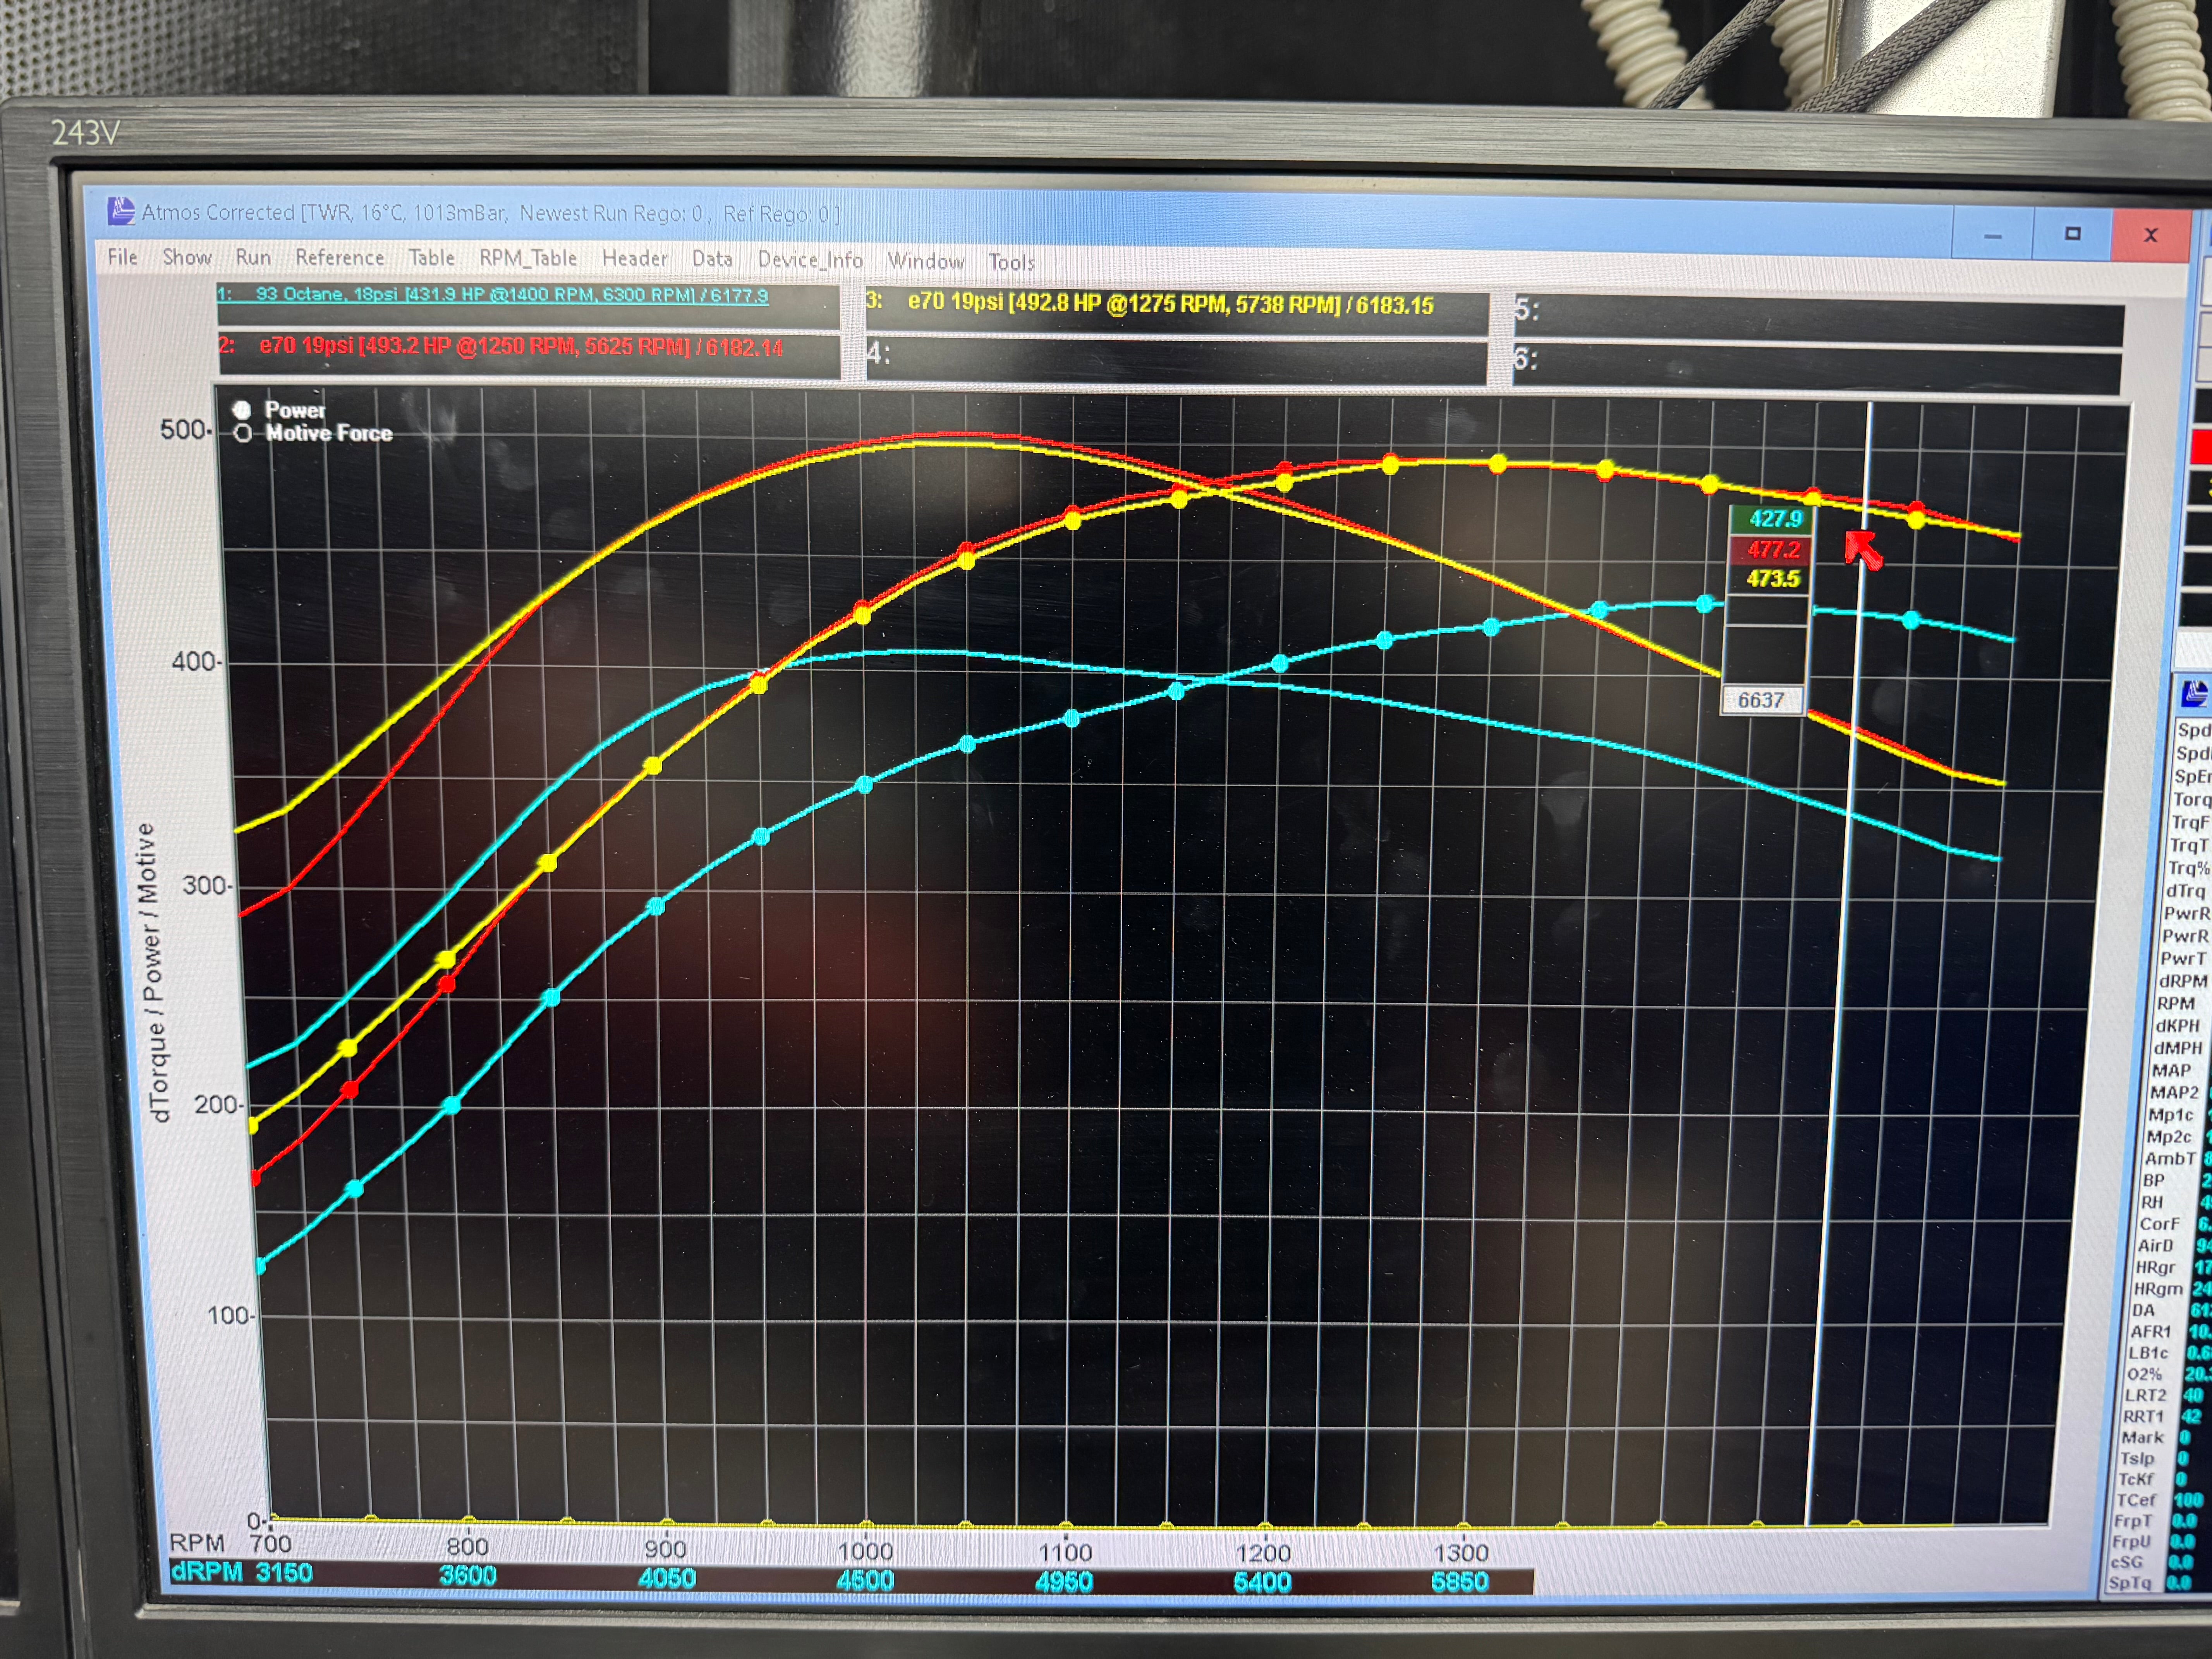Click the 'Mark' channel in the side list
This screenshot has width=2212, height=1659.
tap(2142, 1438)
